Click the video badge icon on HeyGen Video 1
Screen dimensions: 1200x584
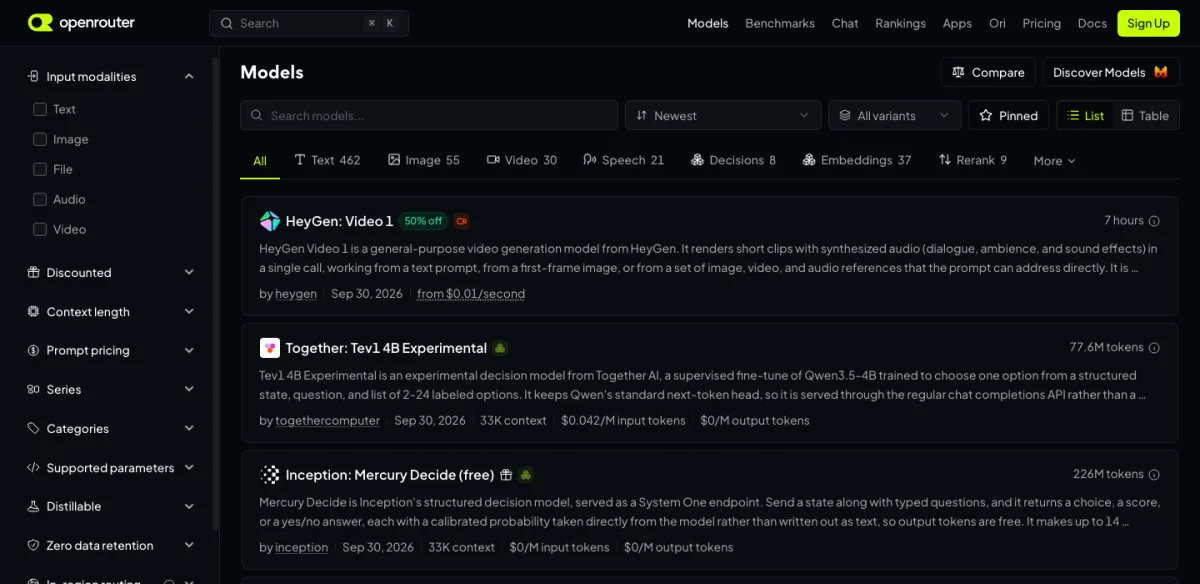[462, 221]
